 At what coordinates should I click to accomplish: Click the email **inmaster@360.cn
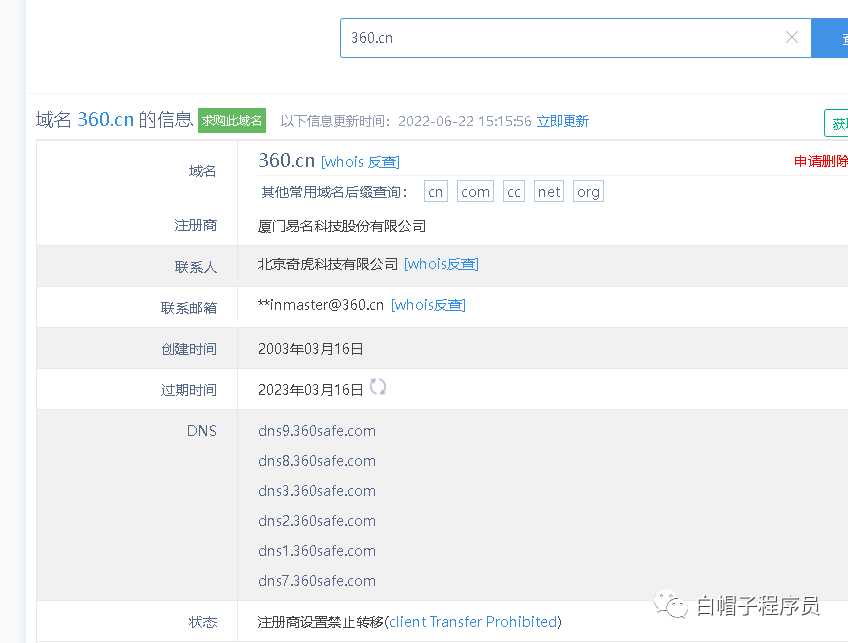[x=321, y=305]
